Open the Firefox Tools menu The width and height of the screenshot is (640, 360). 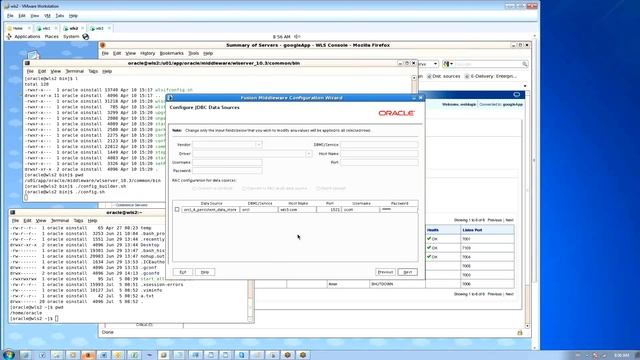point(193,53)
